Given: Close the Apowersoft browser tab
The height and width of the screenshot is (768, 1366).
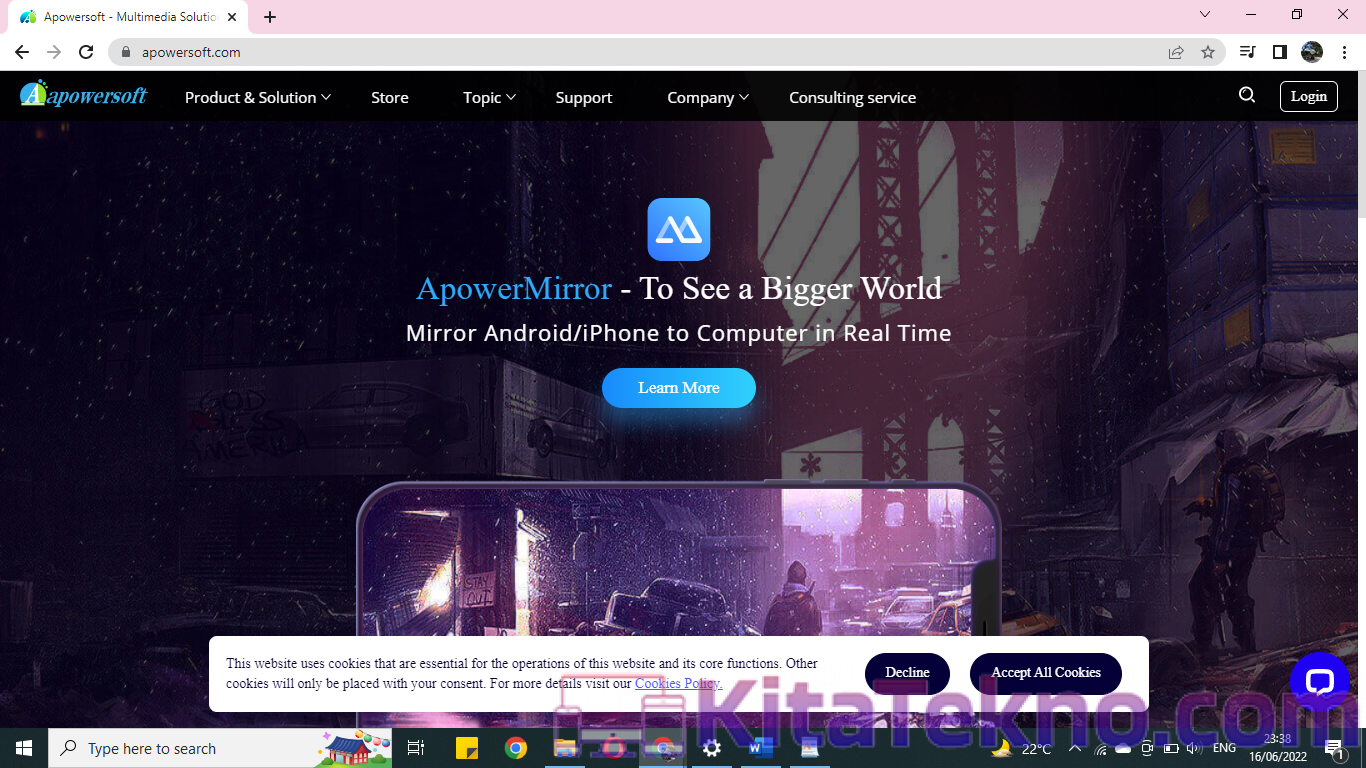Looking at the screenshot, I should 232,17.
